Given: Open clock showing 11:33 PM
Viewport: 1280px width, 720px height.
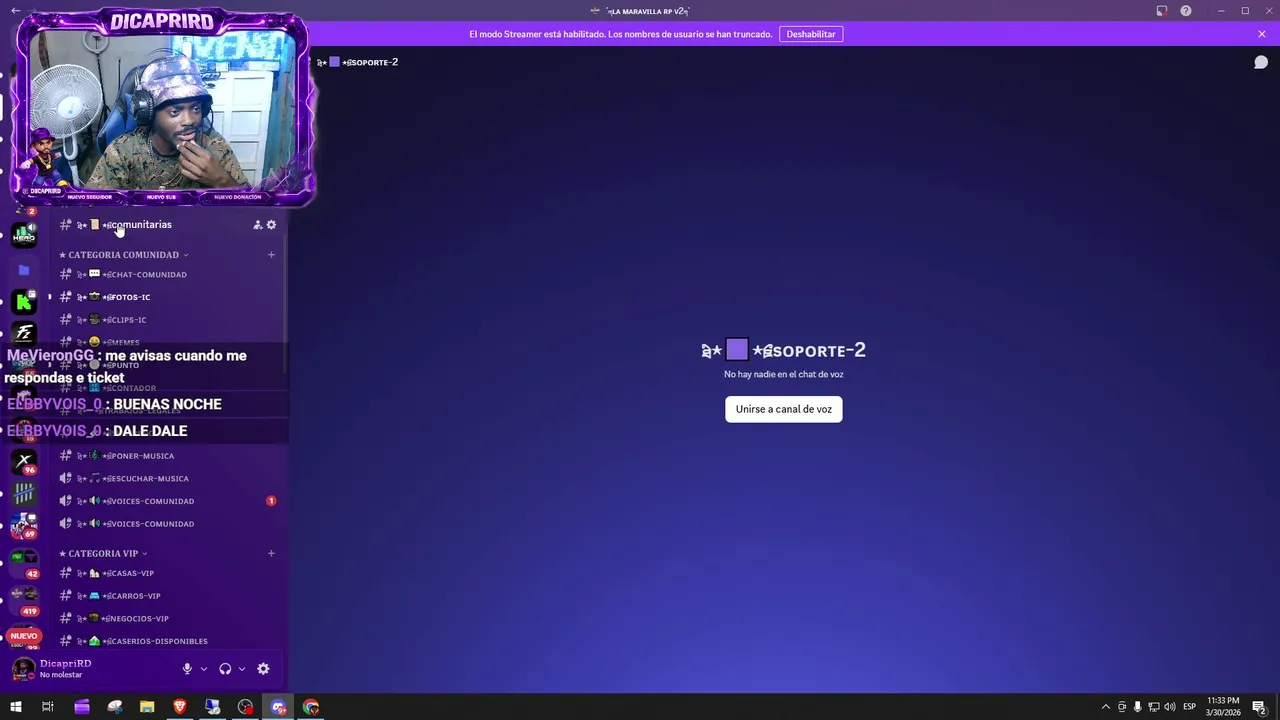Looking at the screenshot, I should point(1222,707).
